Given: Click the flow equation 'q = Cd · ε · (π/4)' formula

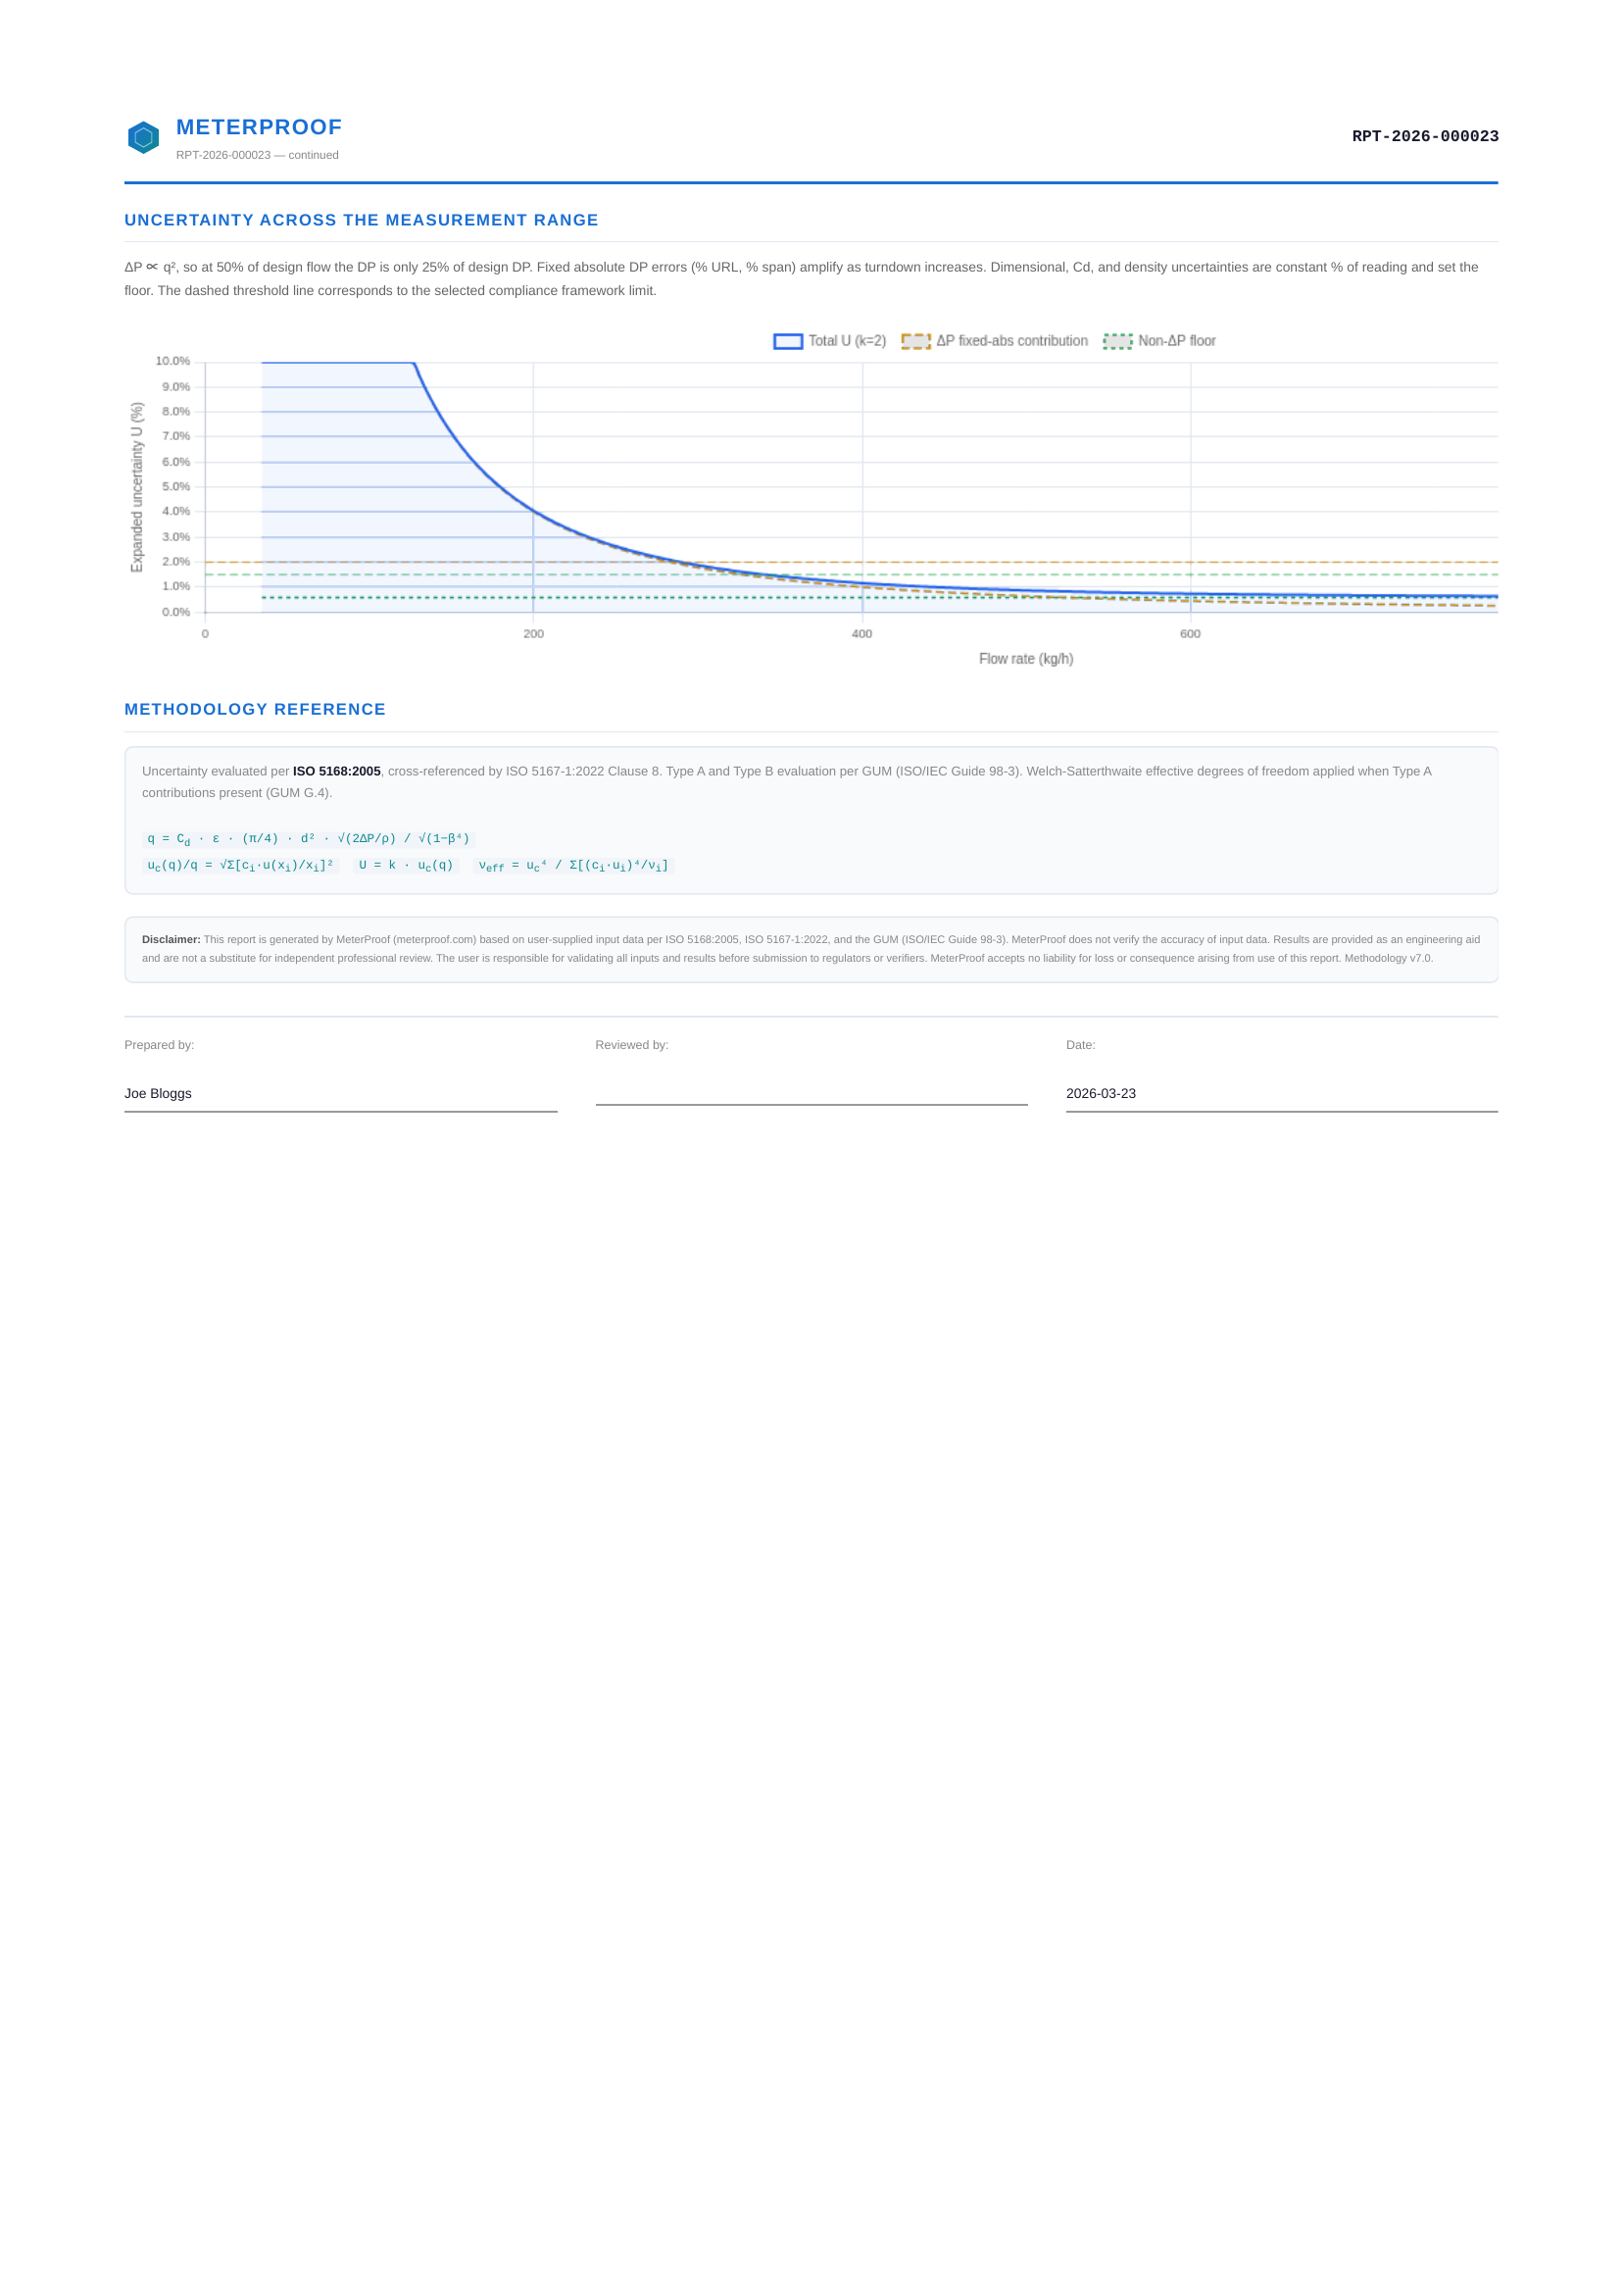Looking at the screenshot, I should tap(308, 839).
